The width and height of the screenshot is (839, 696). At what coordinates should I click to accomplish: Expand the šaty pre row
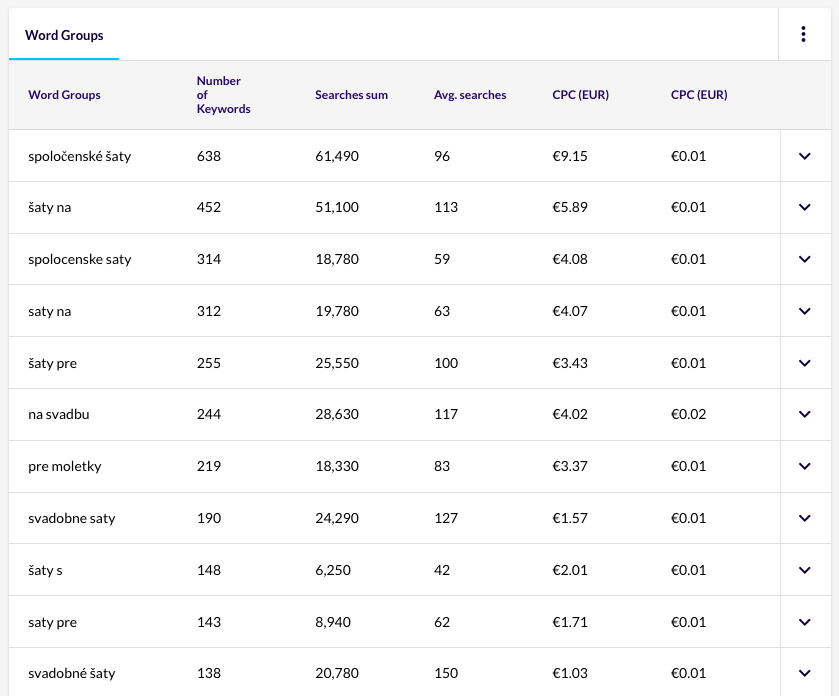coord(805,363)
